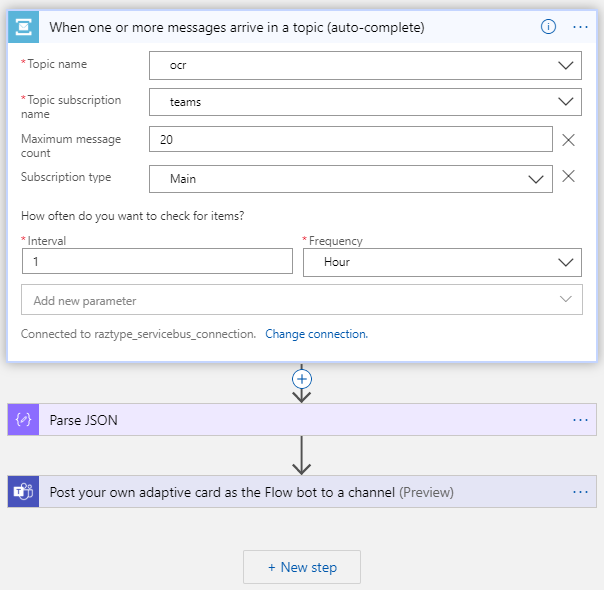
Task: Expand the Parse JSON action card
Action: (300, 420)
